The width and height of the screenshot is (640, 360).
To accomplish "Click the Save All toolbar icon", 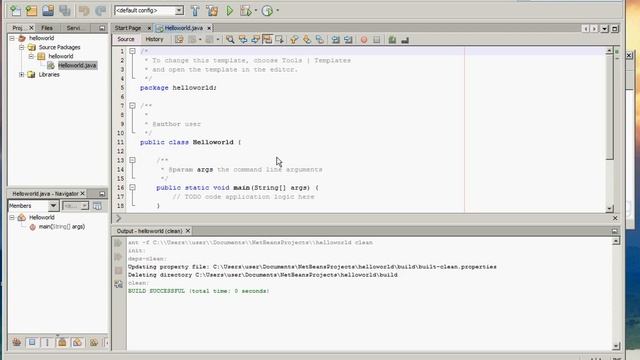I will point(64,11).
